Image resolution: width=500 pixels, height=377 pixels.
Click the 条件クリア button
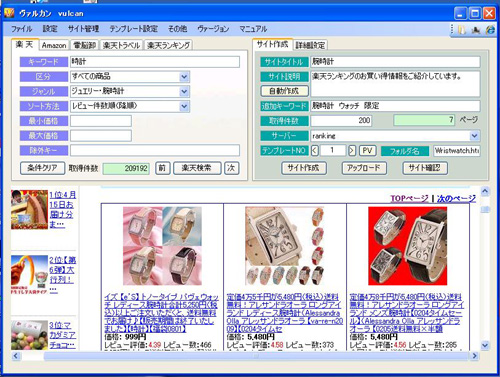click(x=42, y=168)
